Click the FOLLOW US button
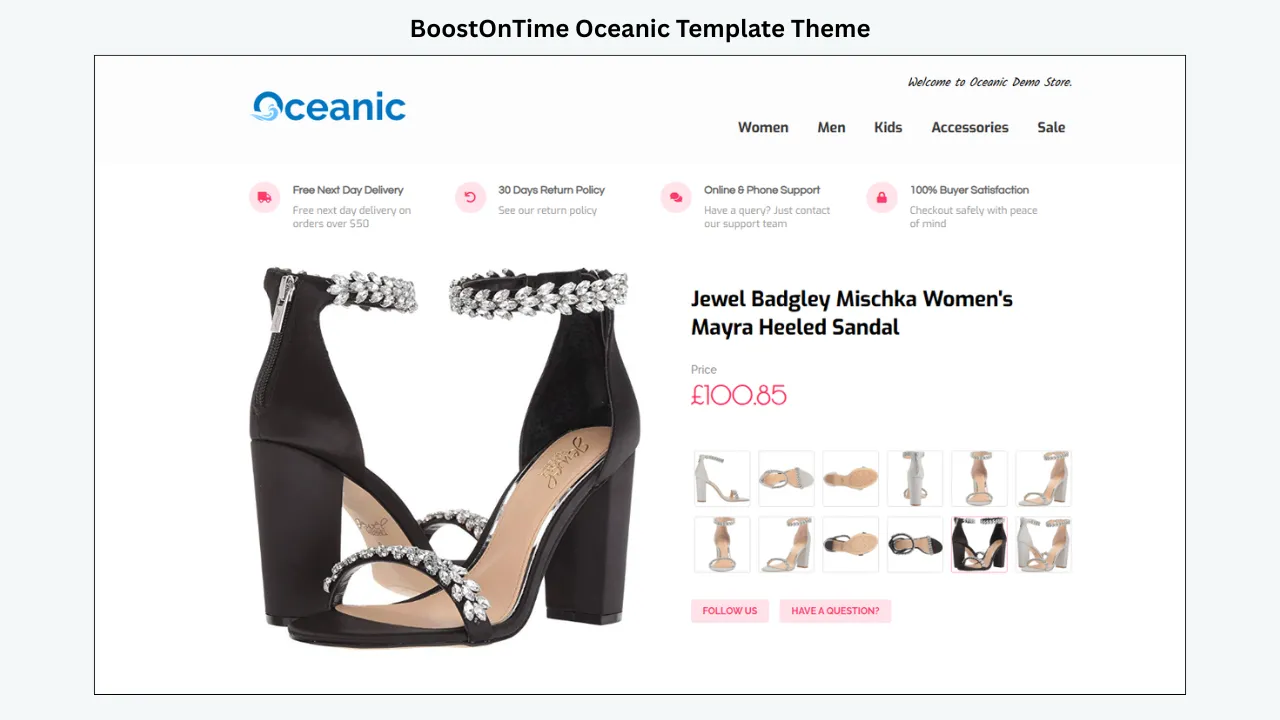Viewport: 1280px width, 720px height. 730,611
